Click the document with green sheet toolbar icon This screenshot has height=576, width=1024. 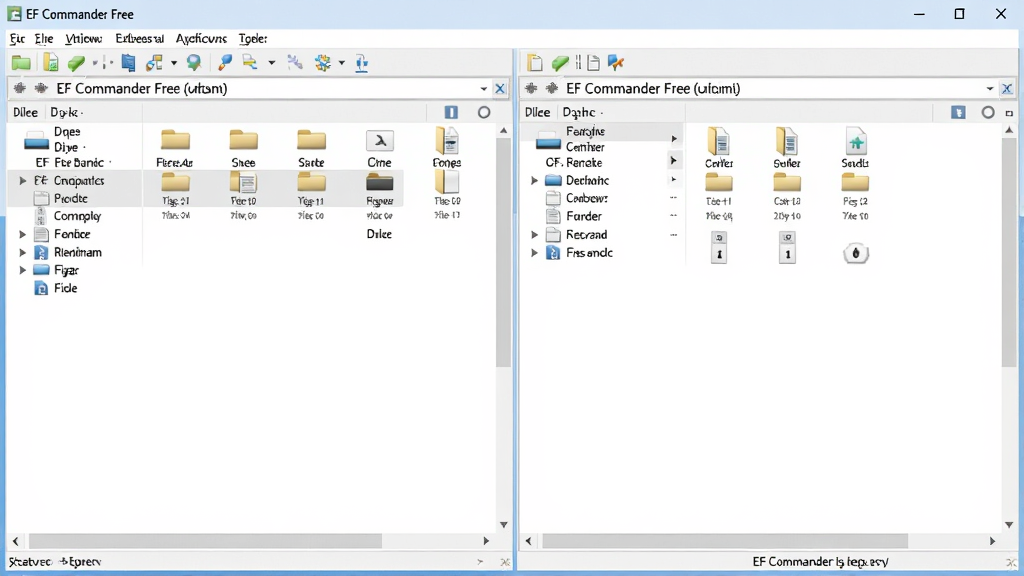(50, 63)
